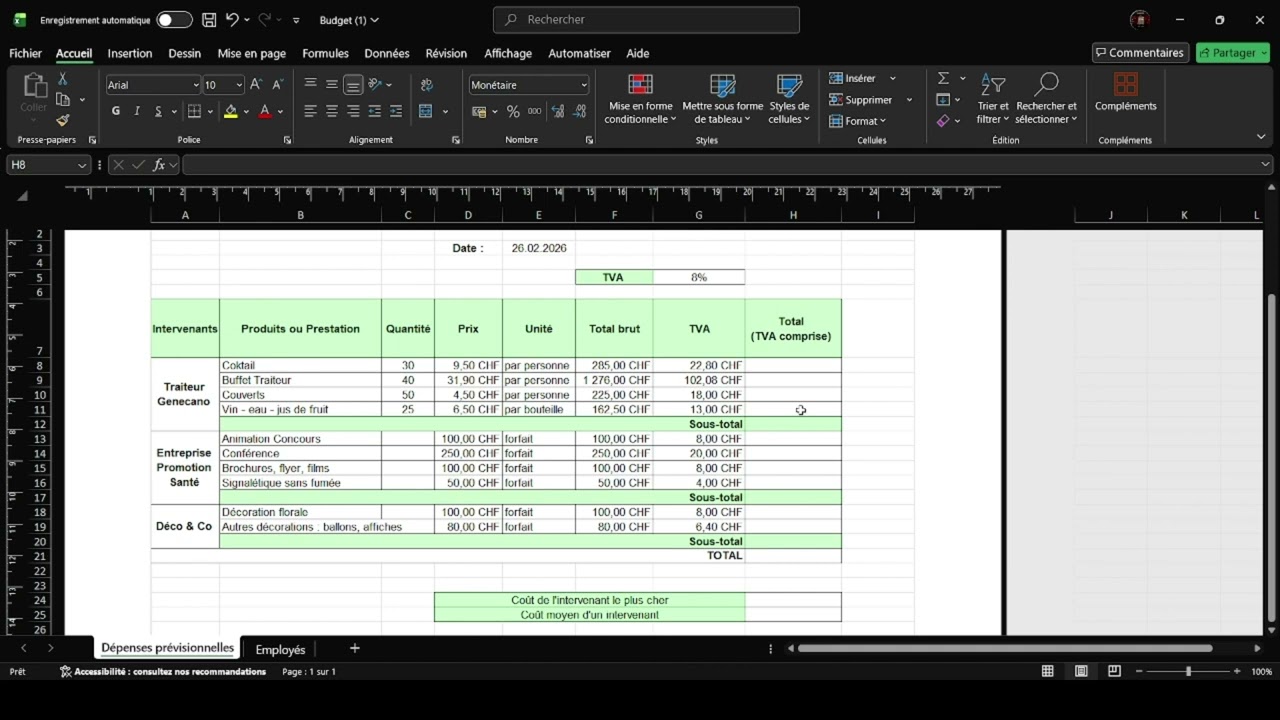
Task: Apply percent style with the % icon
Action: (x=513, y=112)
